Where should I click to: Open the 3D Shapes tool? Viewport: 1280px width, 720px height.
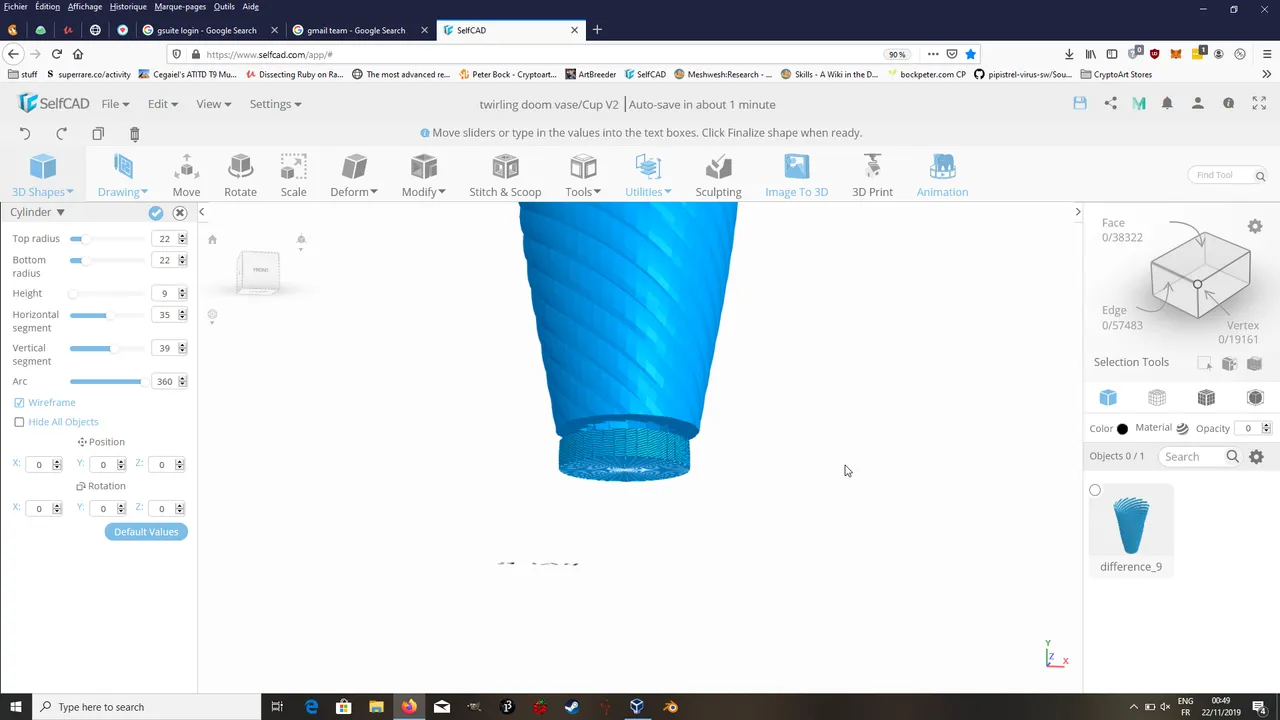(x=42, y=176)
